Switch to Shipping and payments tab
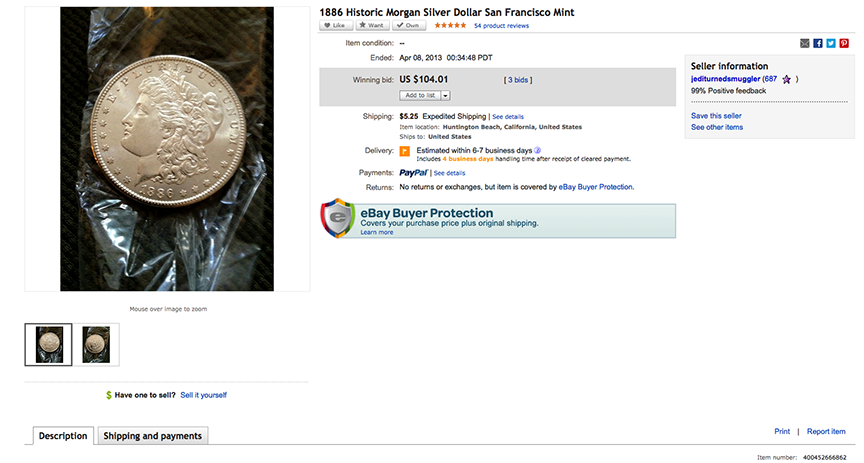 tap(153, 436)
